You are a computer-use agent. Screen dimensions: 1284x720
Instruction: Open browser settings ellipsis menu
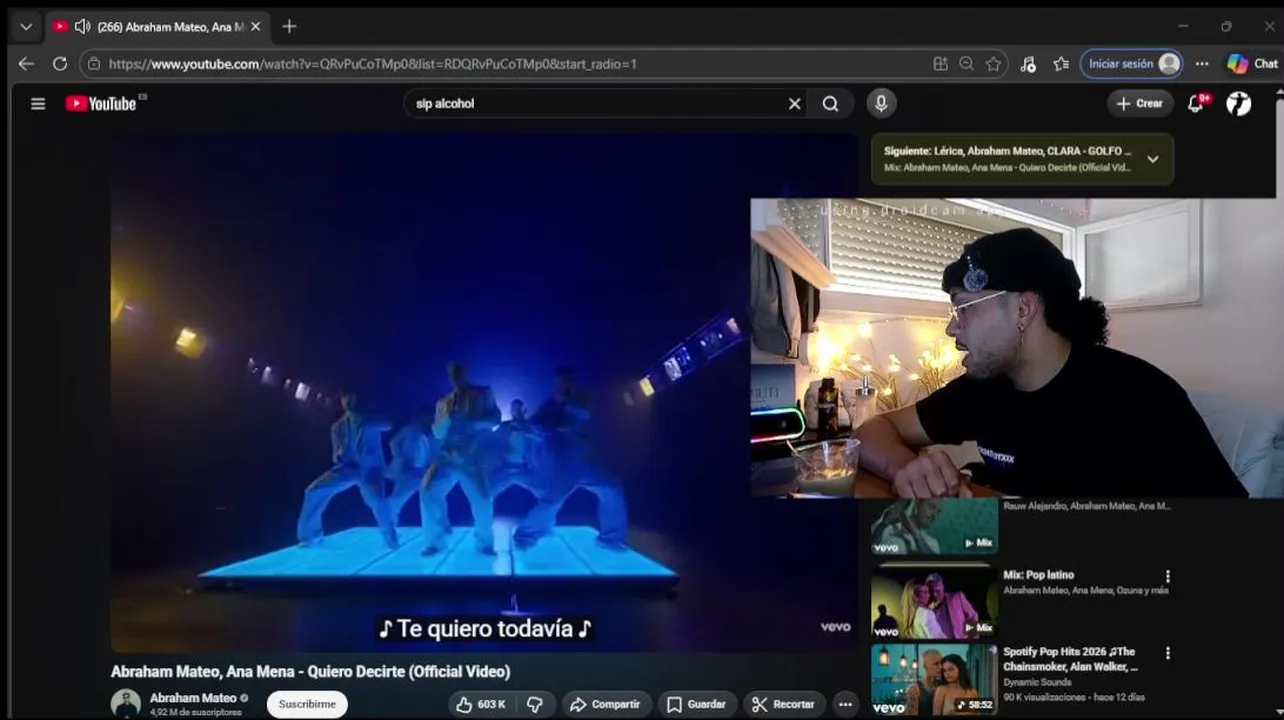click(x=1202, y=64)
